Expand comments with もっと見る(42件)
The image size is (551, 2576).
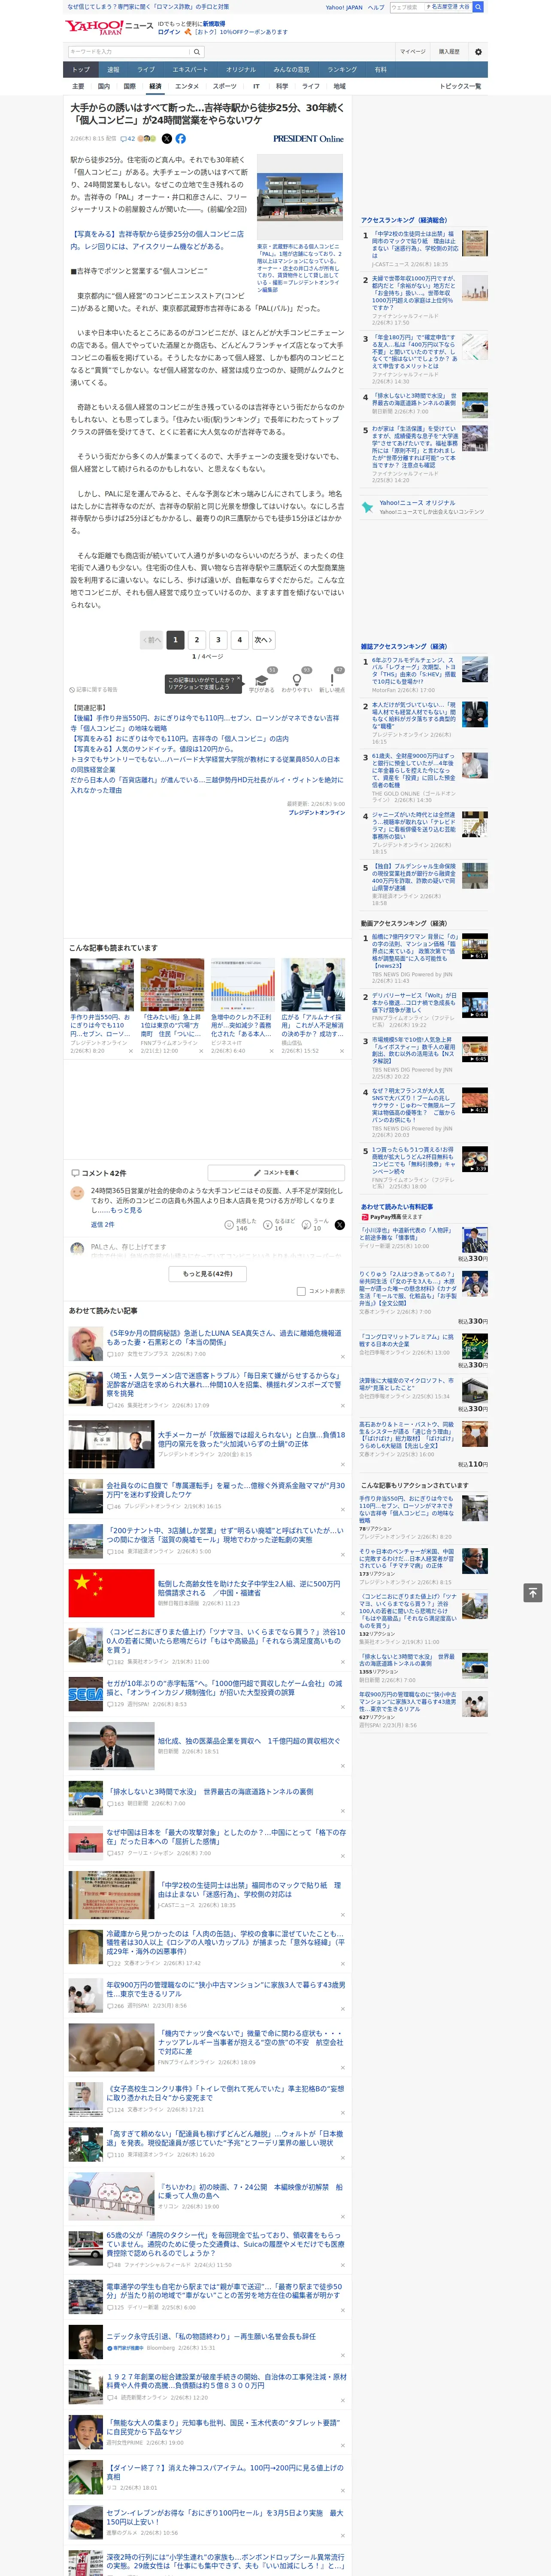208,1273
